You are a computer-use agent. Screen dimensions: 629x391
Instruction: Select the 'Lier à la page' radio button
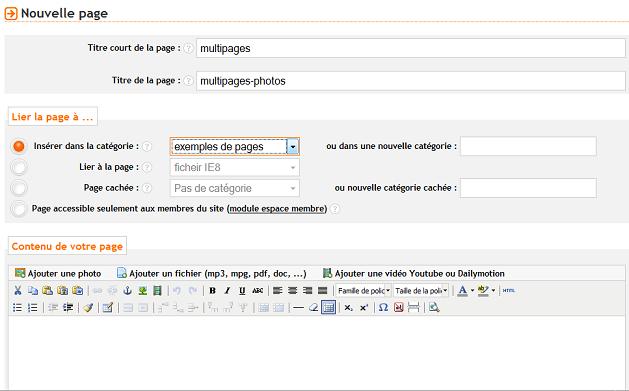click(x=19, y=167)
